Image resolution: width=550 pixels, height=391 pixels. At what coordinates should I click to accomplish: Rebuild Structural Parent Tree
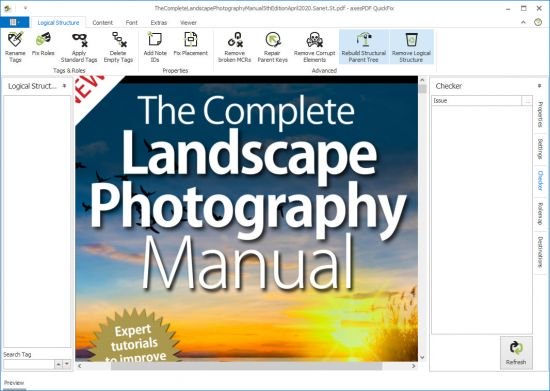(x=364, y=47)
